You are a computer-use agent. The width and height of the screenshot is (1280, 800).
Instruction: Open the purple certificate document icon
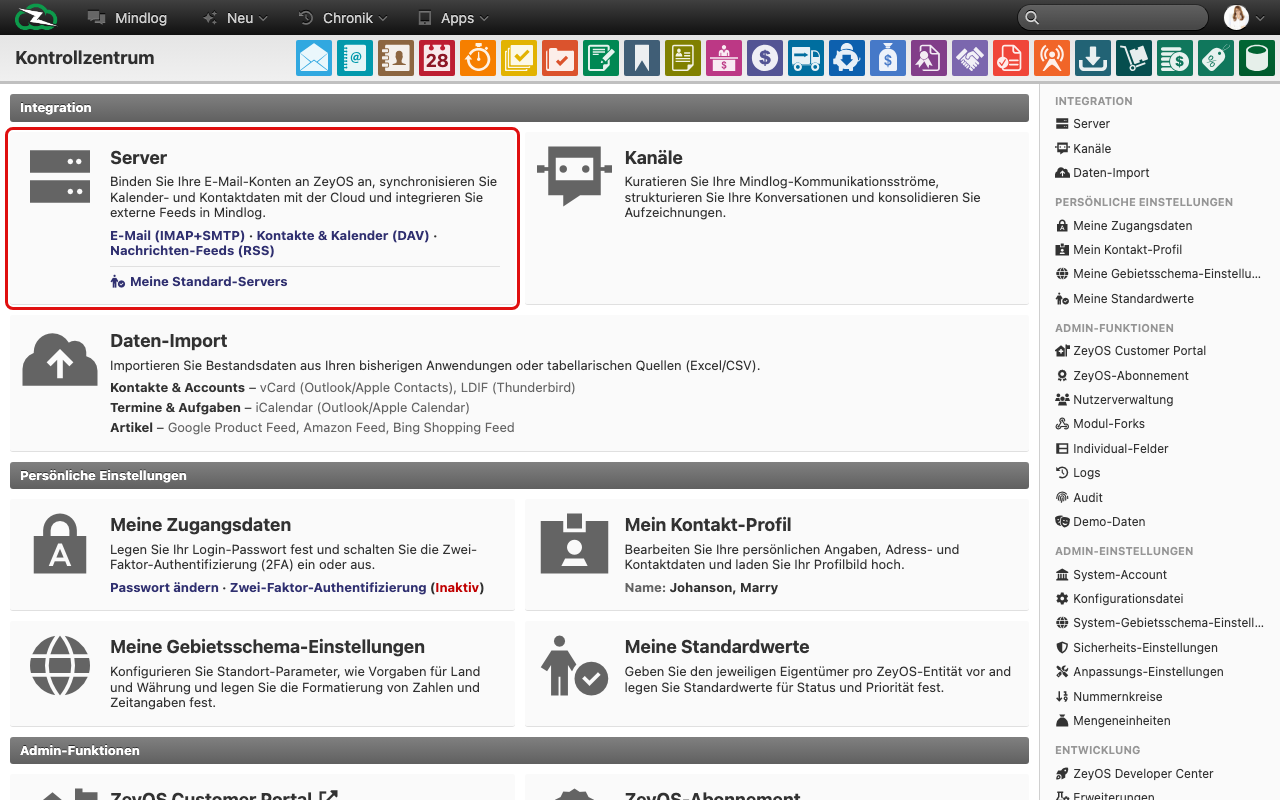pos(929,58)
